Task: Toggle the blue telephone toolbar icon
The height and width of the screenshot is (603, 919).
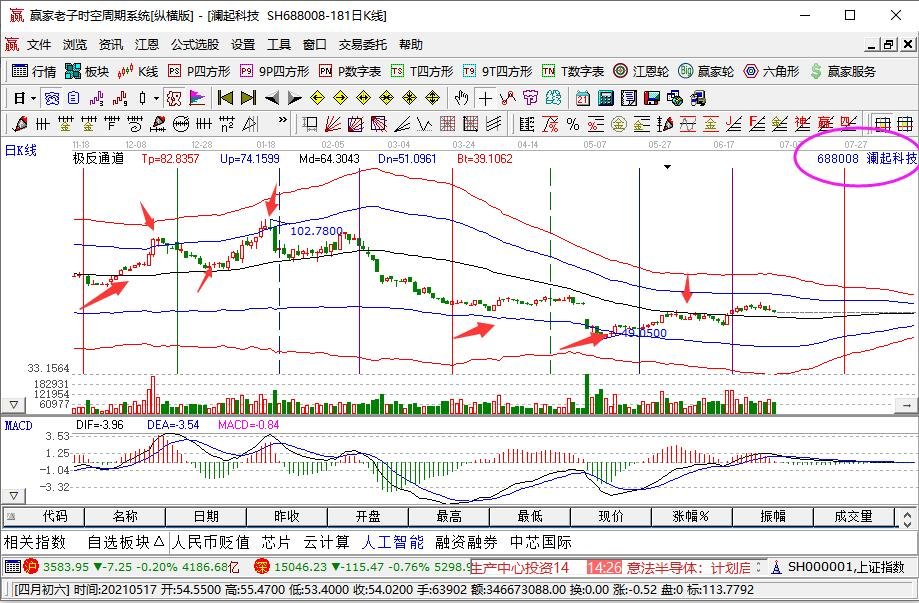Action: point(52,98)
